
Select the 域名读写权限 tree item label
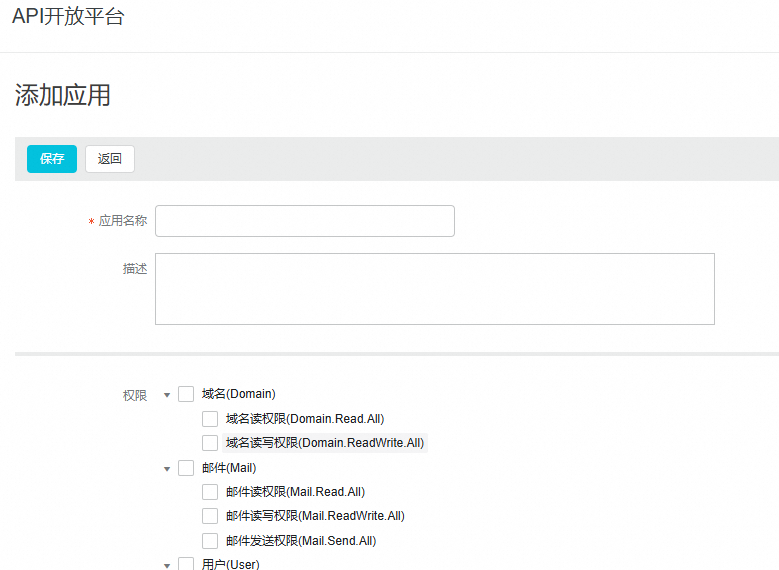coord(325,443)
